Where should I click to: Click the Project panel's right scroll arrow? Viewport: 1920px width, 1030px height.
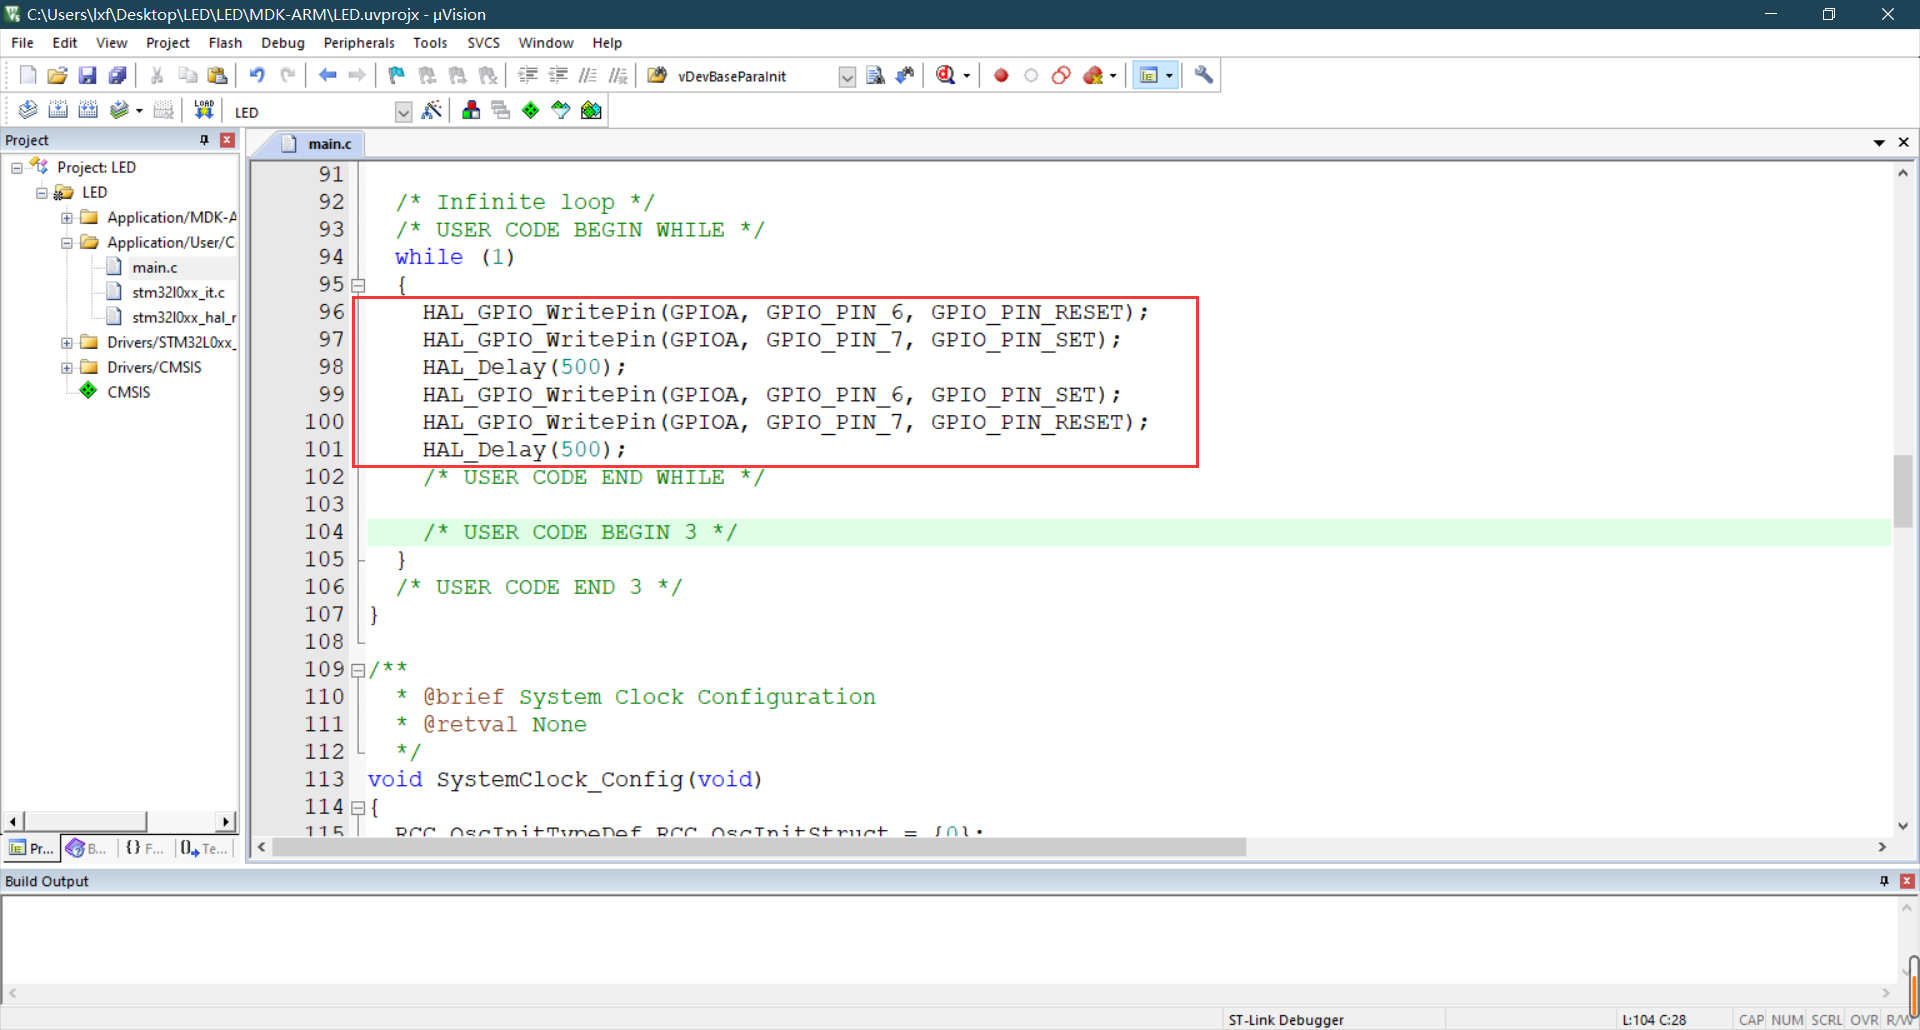[x=226, y=821]
